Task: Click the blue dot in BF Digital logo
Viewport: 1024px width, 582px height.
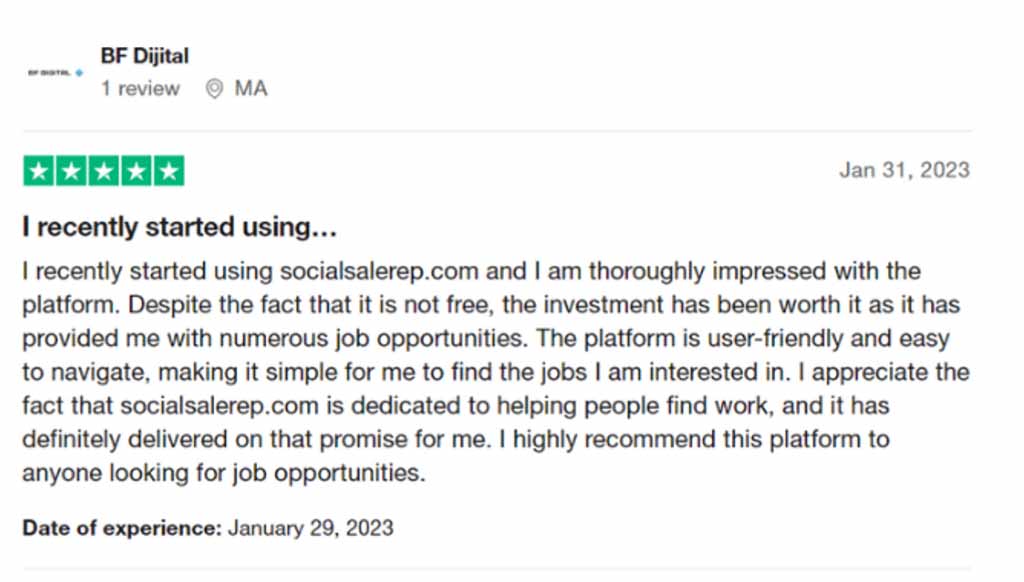Action: point(79,73)
